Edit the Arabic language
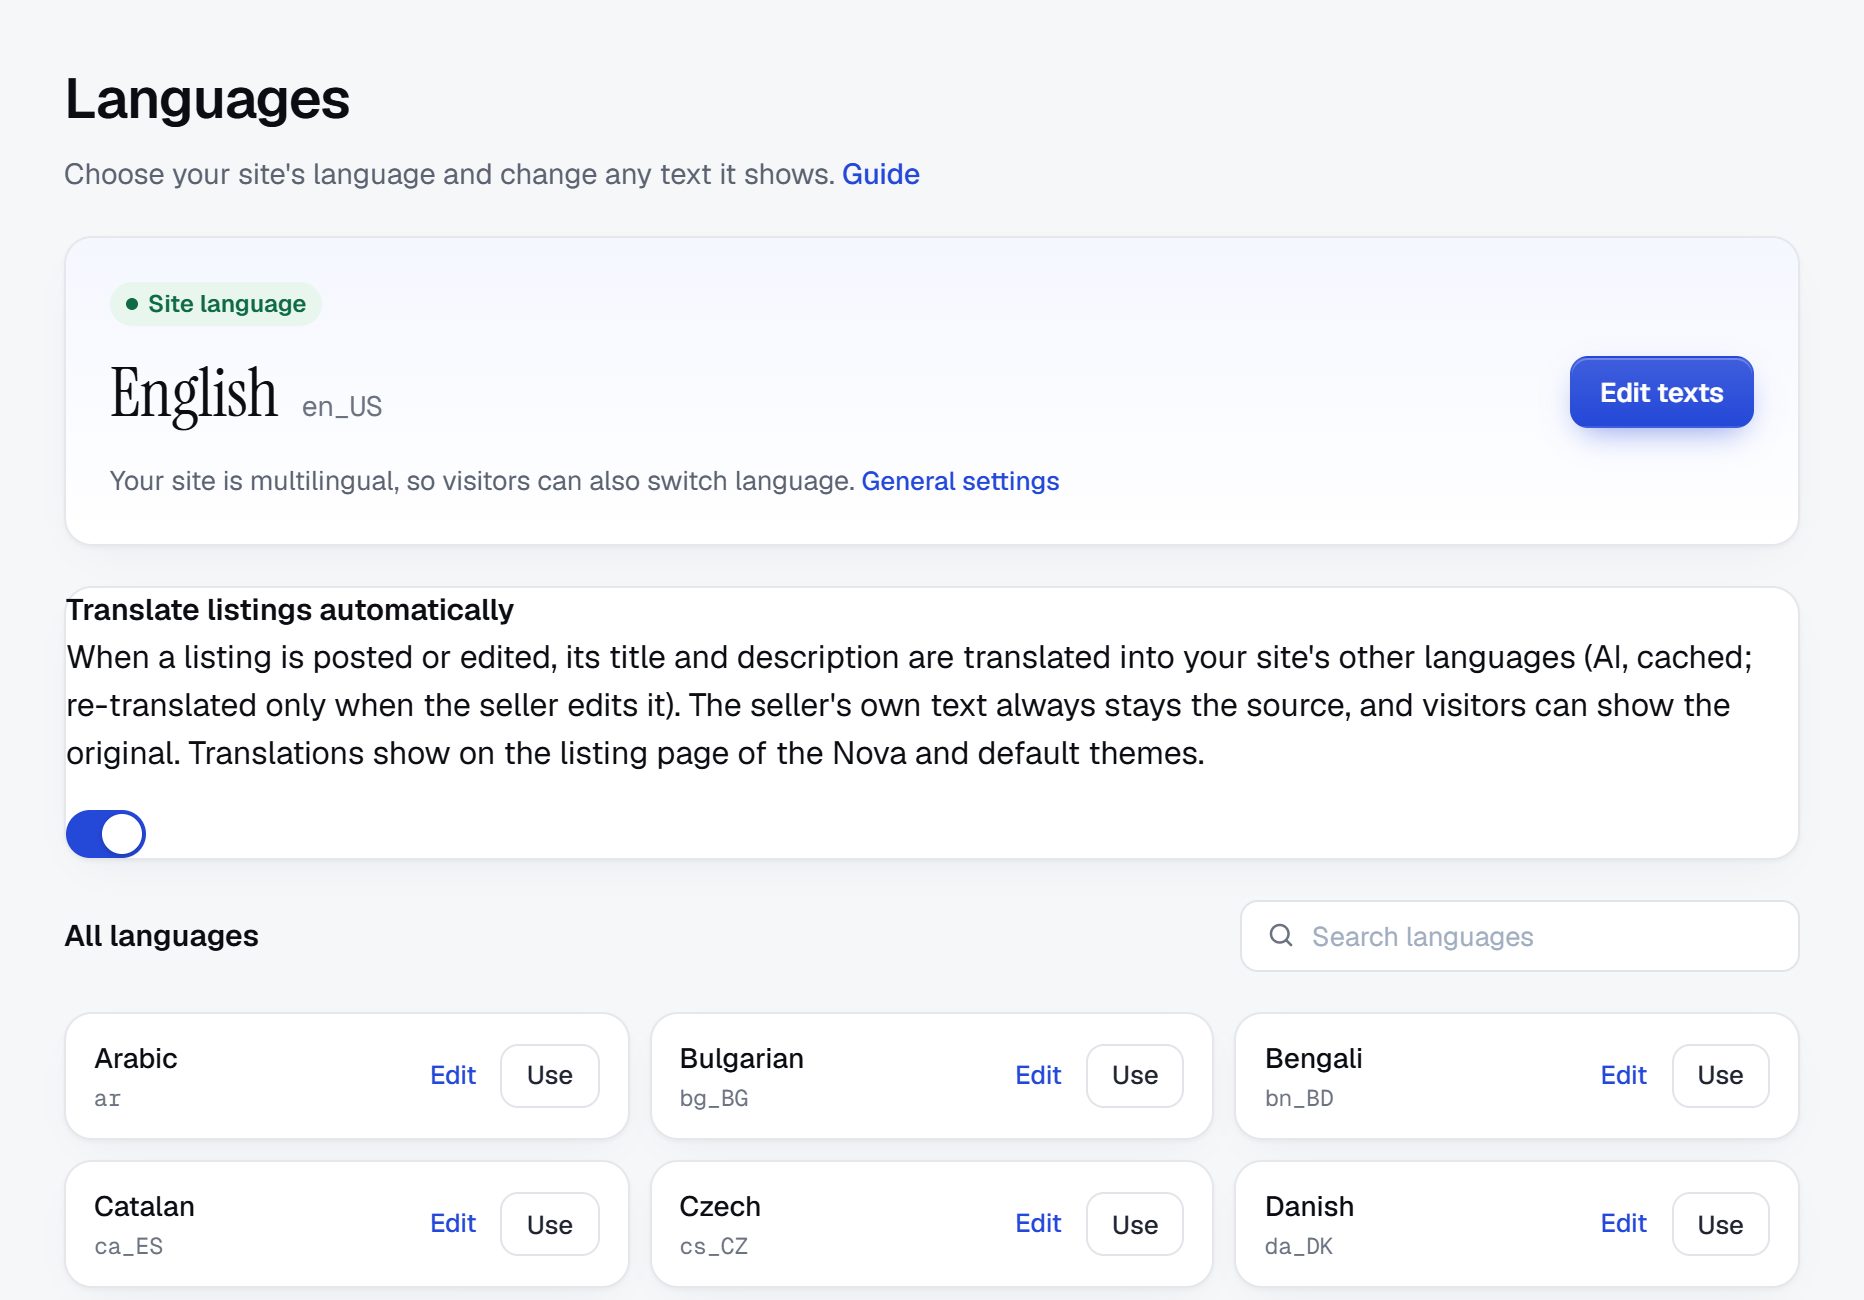 click(452, 1075)
